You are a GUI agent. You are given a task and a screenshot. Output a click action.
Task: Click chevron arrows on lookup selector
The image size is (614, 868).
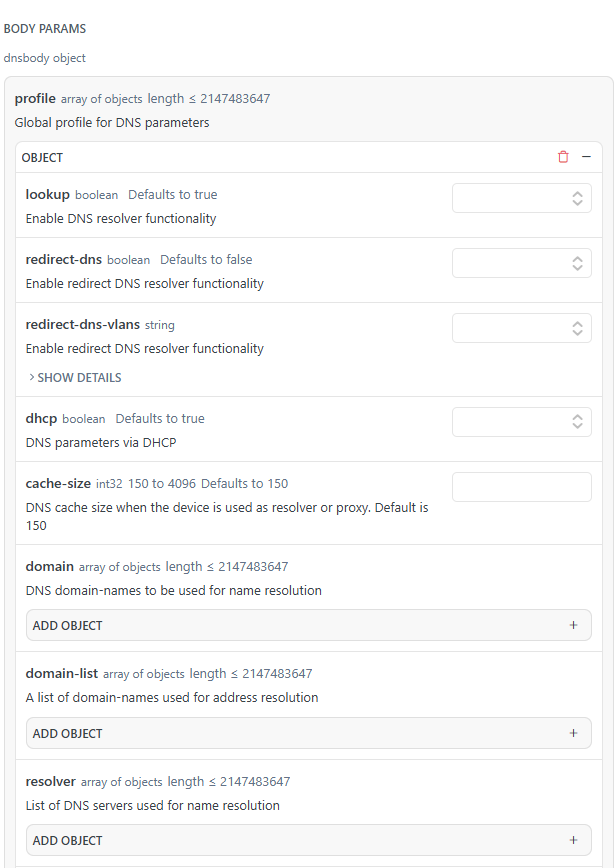point(577,198)
